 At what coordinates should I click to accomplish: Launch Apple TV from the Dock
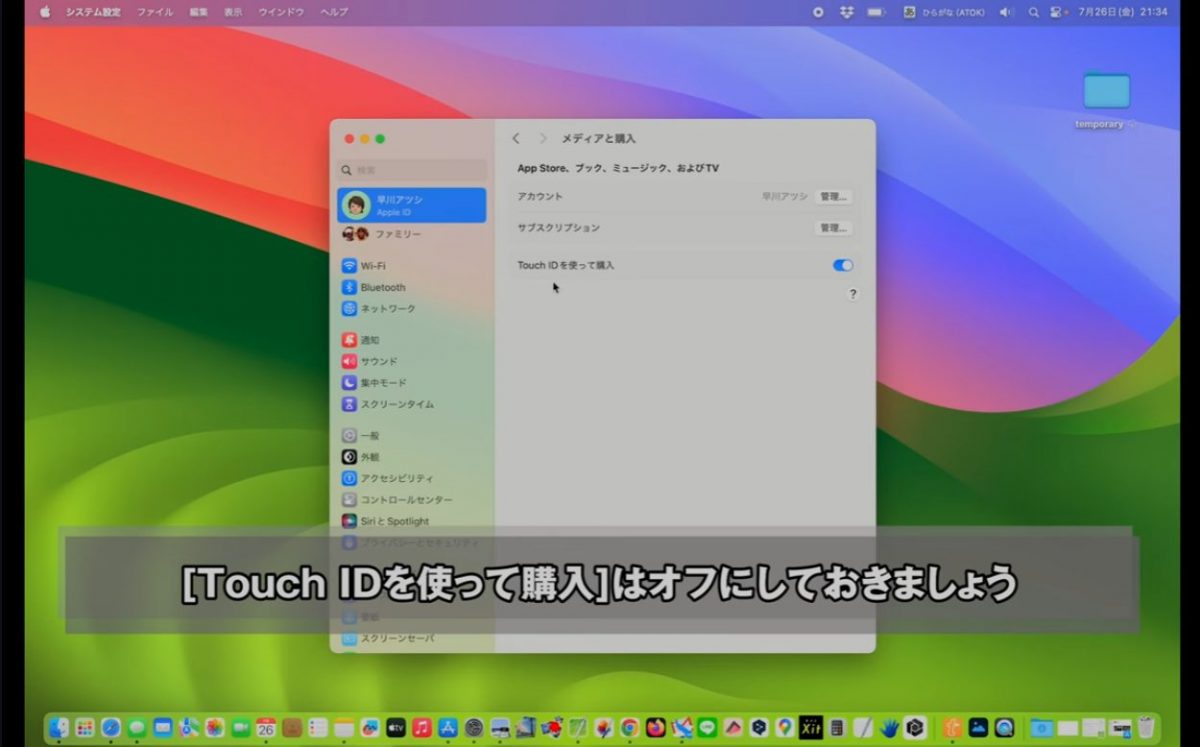pyautogui.click(x=396, y=728)
